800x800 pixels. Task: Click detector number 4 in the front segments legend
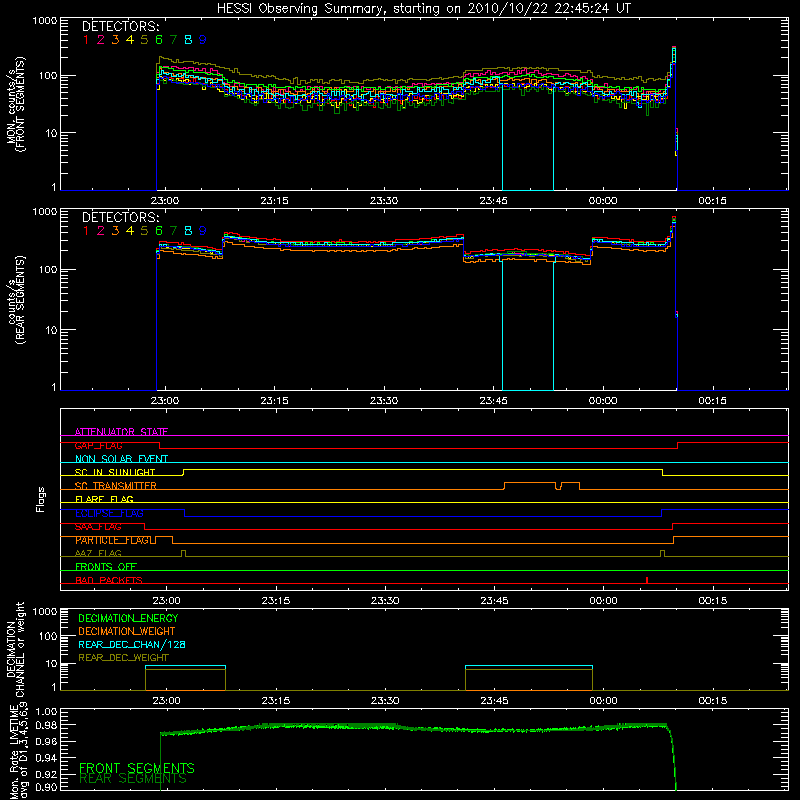pyautogui.click(x=130, y=40)
